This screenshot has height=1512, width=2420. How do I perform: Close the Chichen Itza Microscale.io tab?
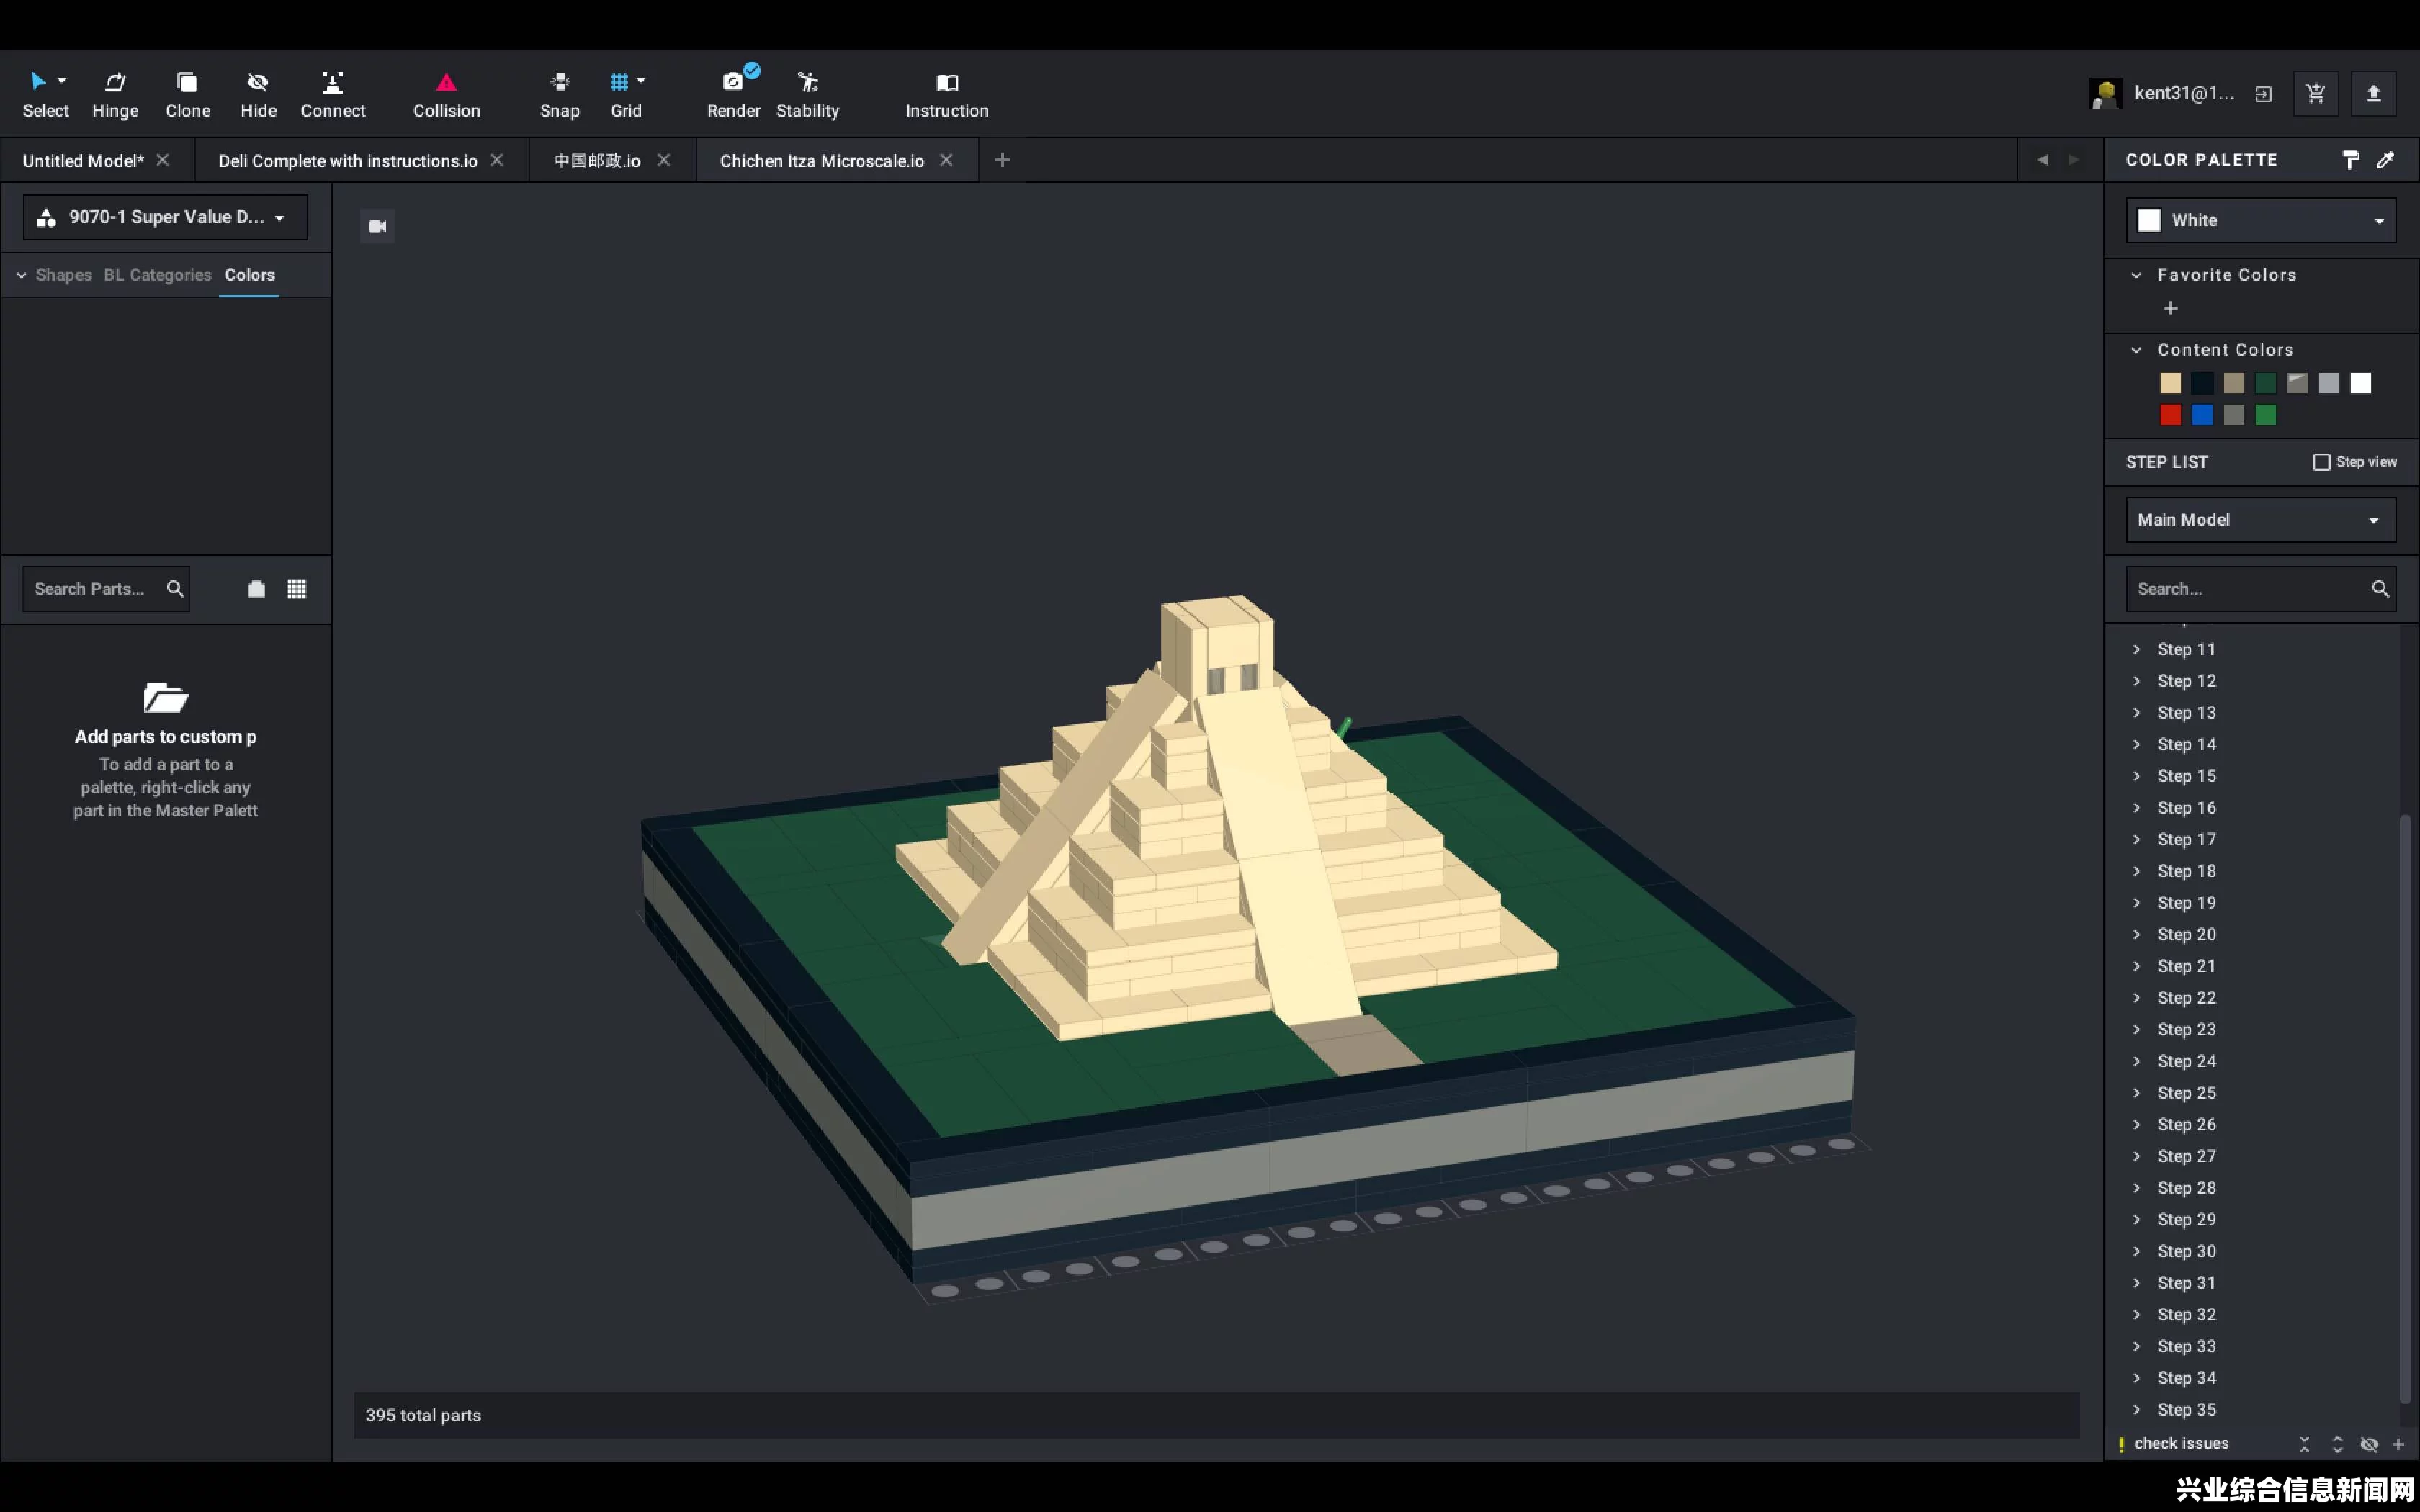pyautogui.click(x=946, y=160)
